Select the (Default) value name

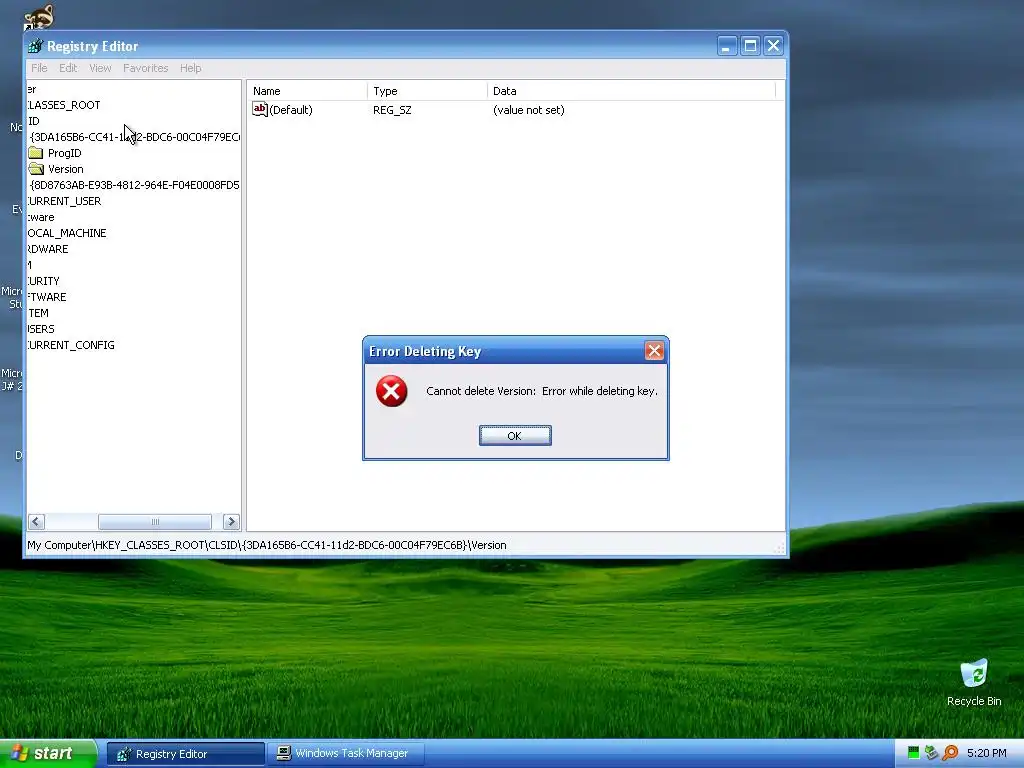point(291,110)
